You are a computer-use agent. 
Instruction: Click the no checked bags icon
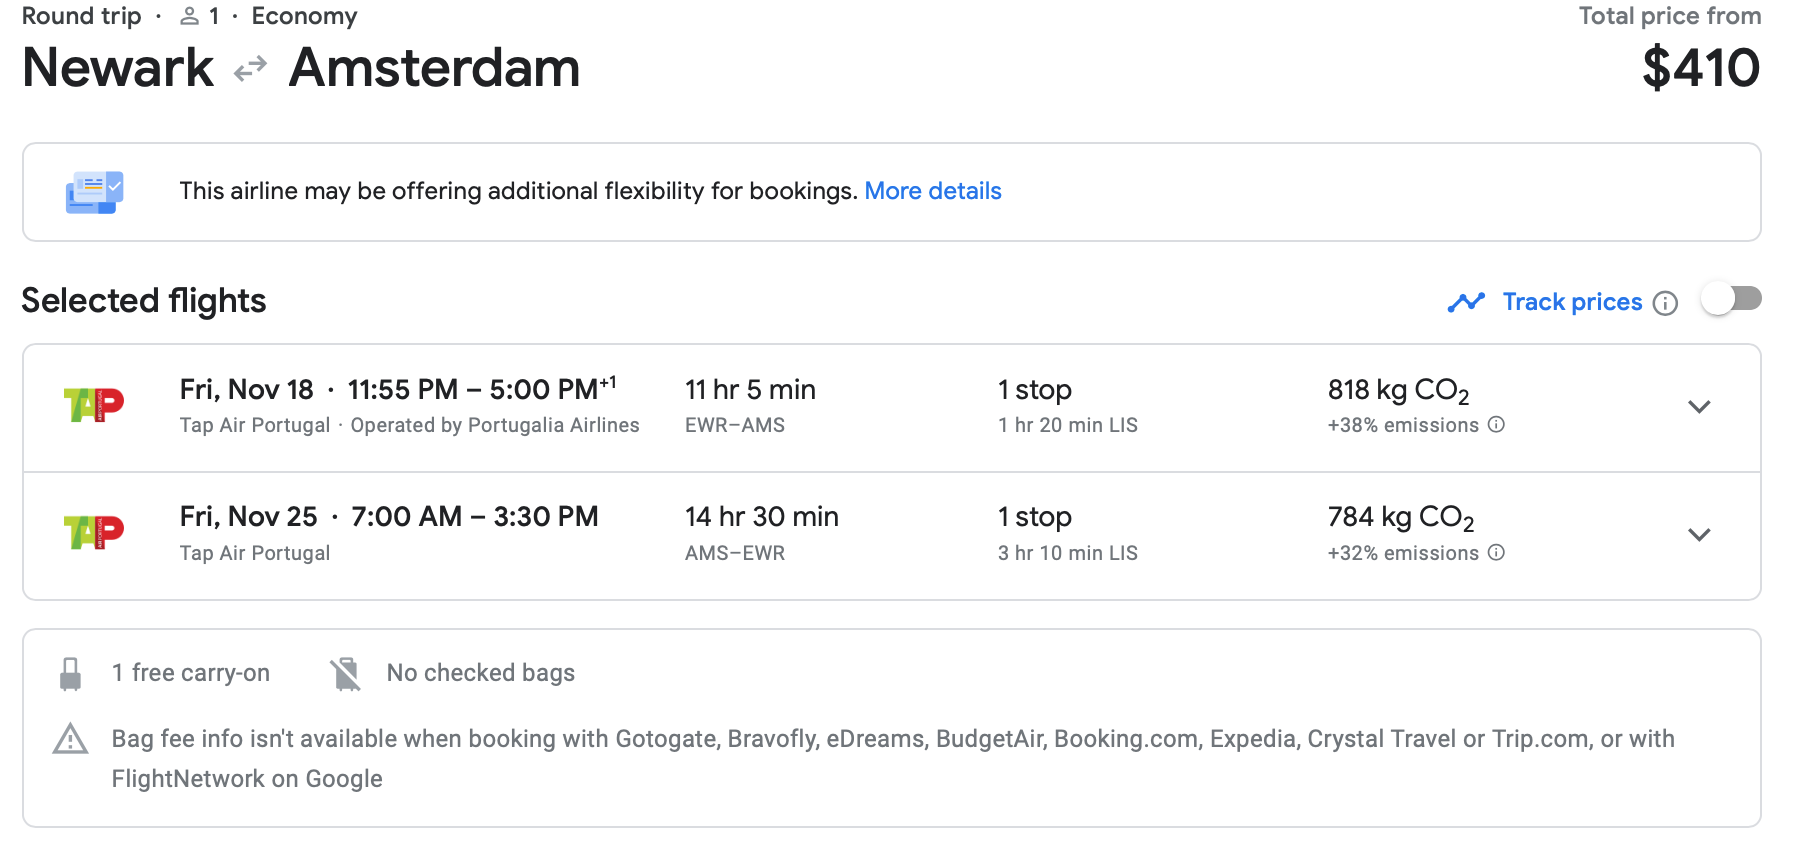pos(345,674)
